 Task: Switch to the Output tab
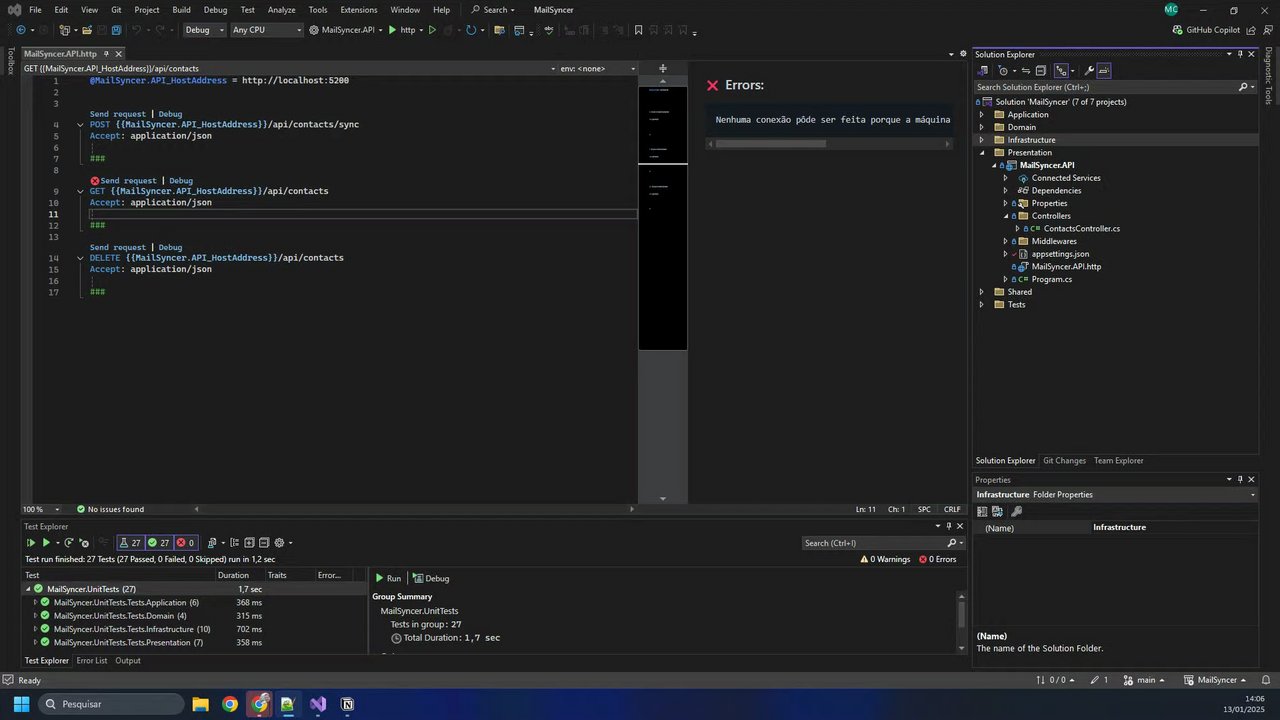pyautogui.click(x=128, y=661)
